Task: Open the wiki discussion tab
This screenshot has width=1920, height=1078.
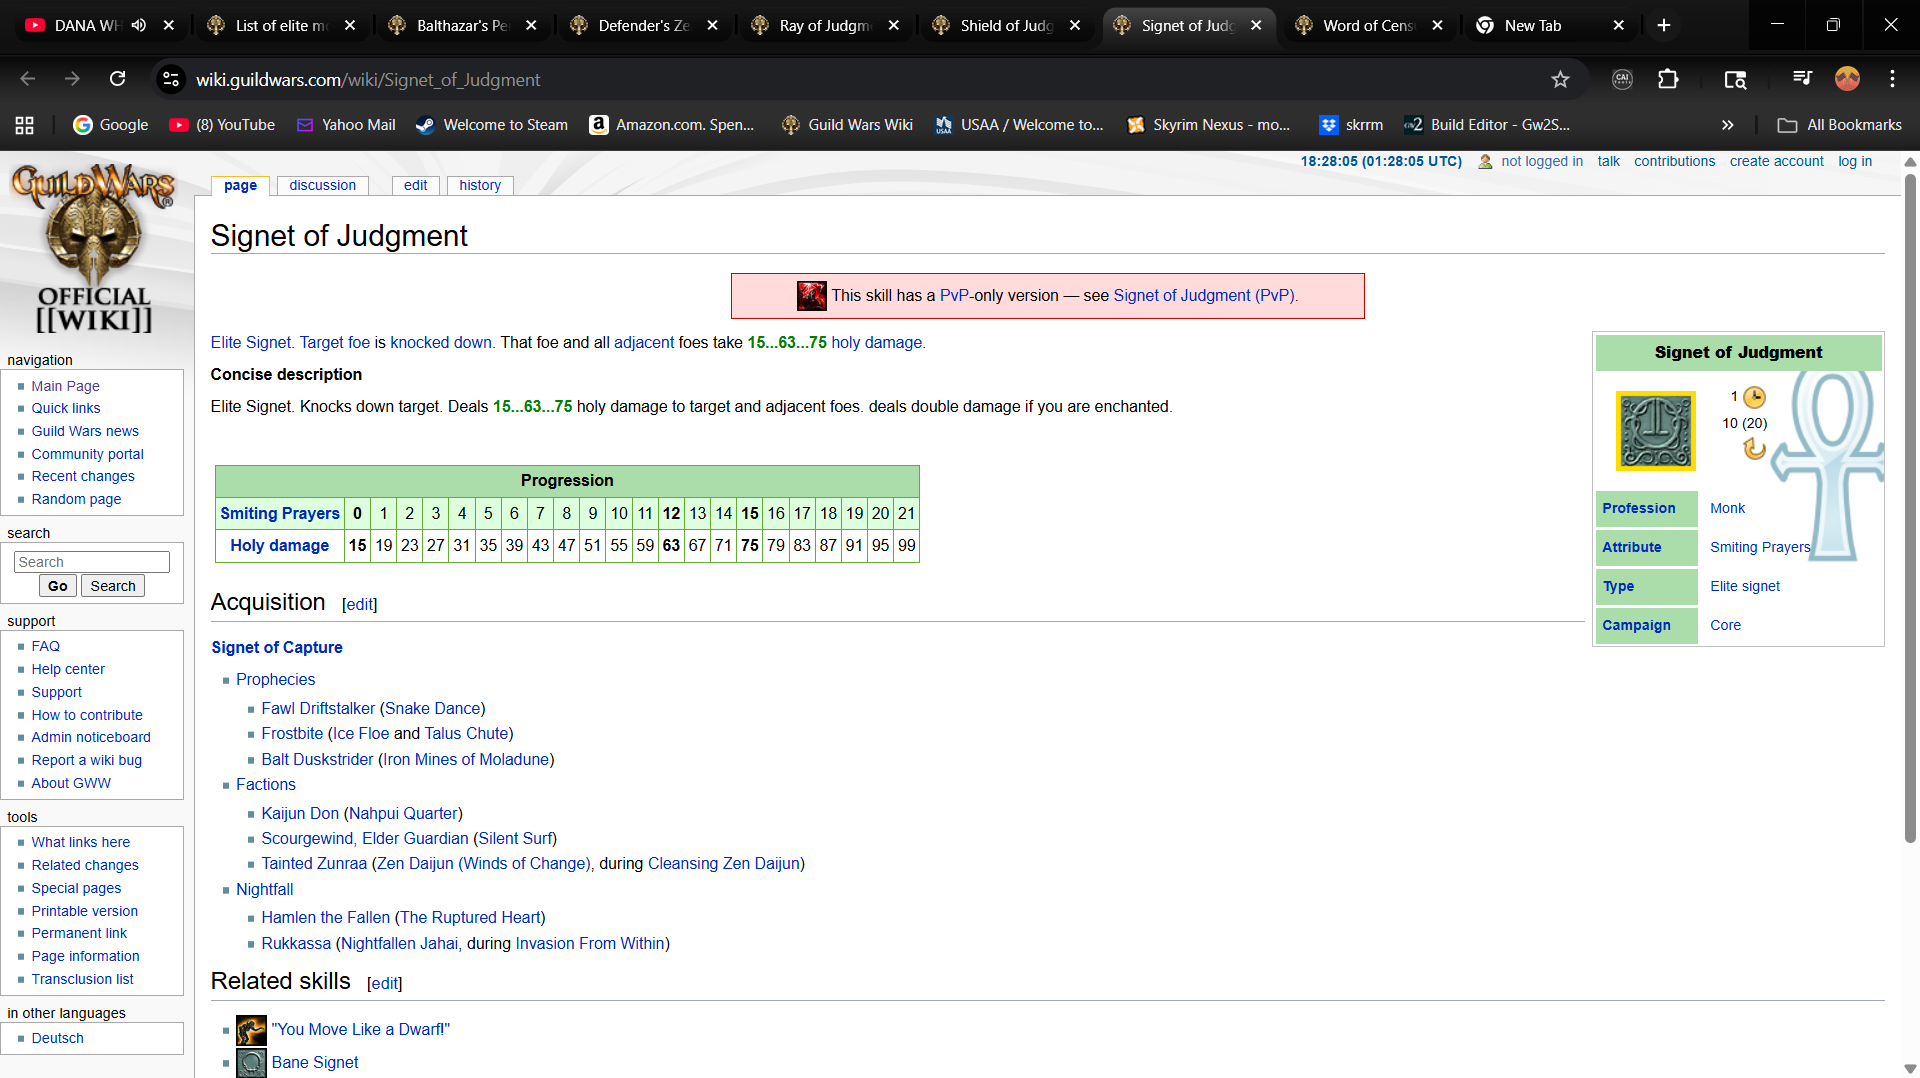Action: [x=322, y=186]
